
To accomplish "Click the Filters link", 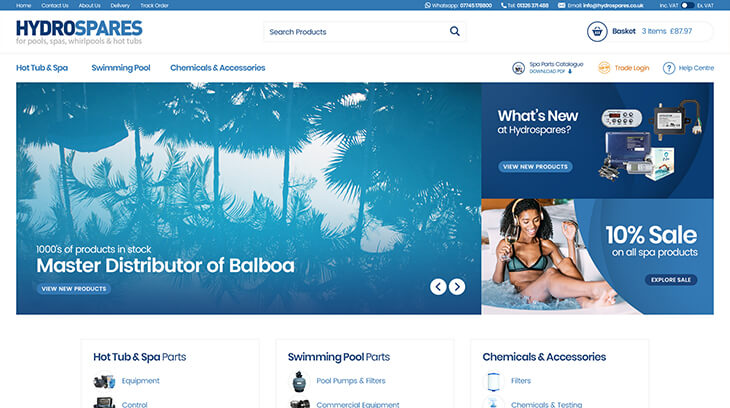I will (x=521, y=381).
